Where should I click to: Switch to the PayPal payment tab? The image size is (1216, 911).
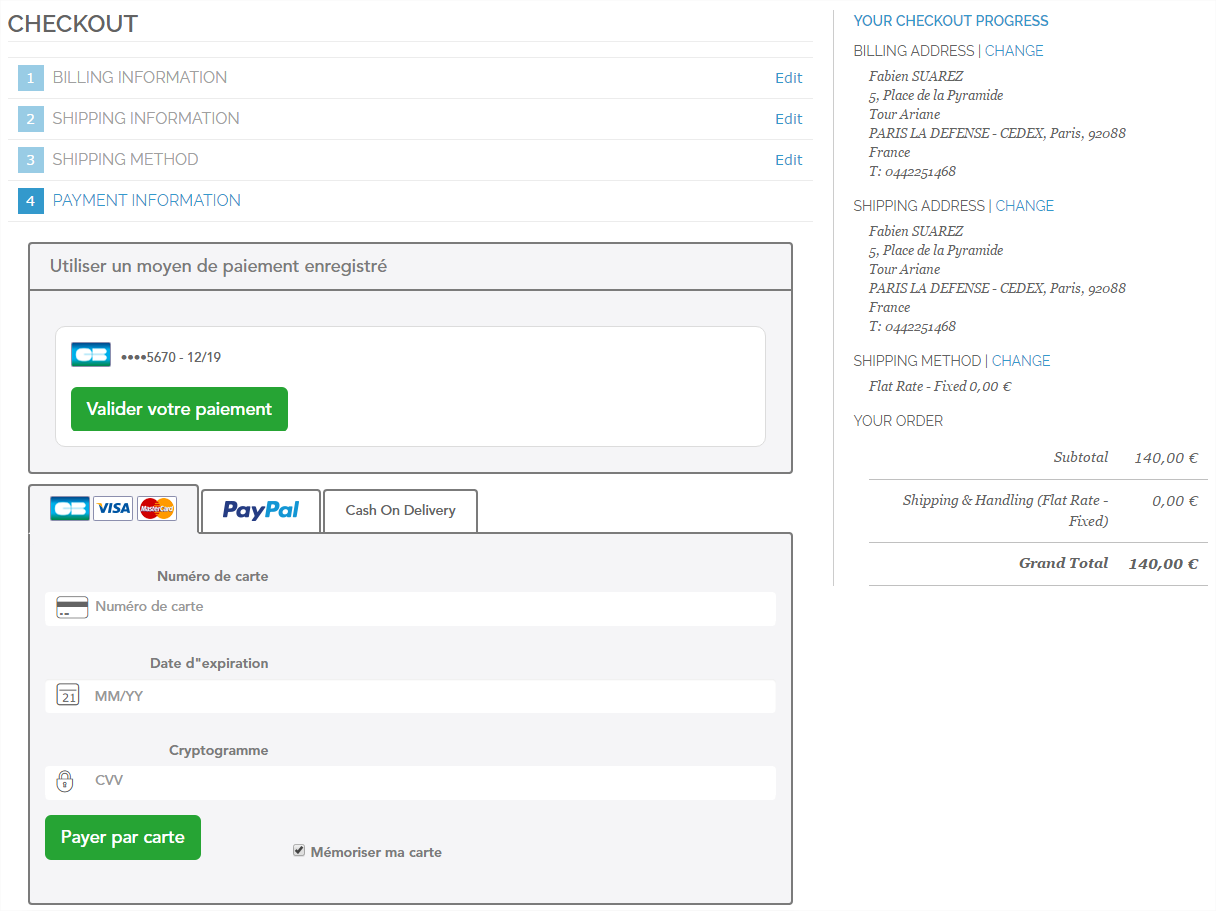pyautogui.click(x=261, y=511)
